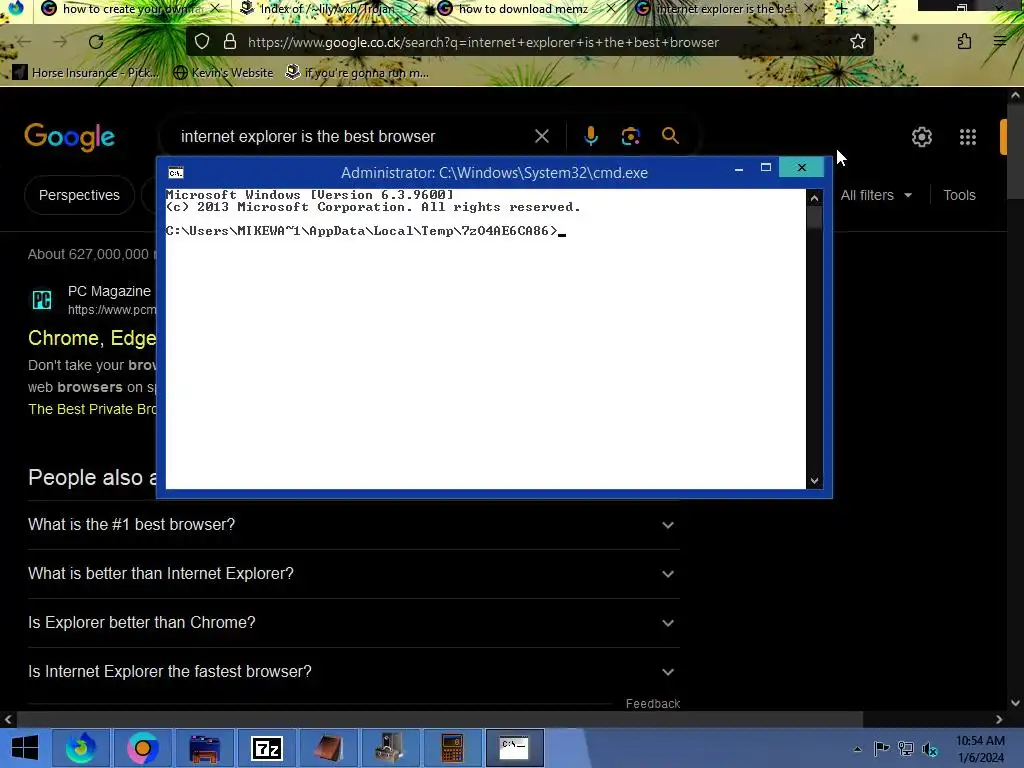The height and width of the screenshot is (768, 1024).
Task: Open the Firefox hamburger menu
Action: (1000, 42)
